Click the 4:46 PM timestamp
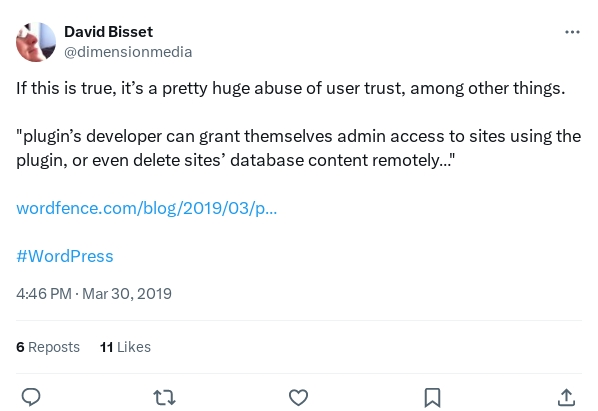The image size is (598, 411). tap(44, 294)
